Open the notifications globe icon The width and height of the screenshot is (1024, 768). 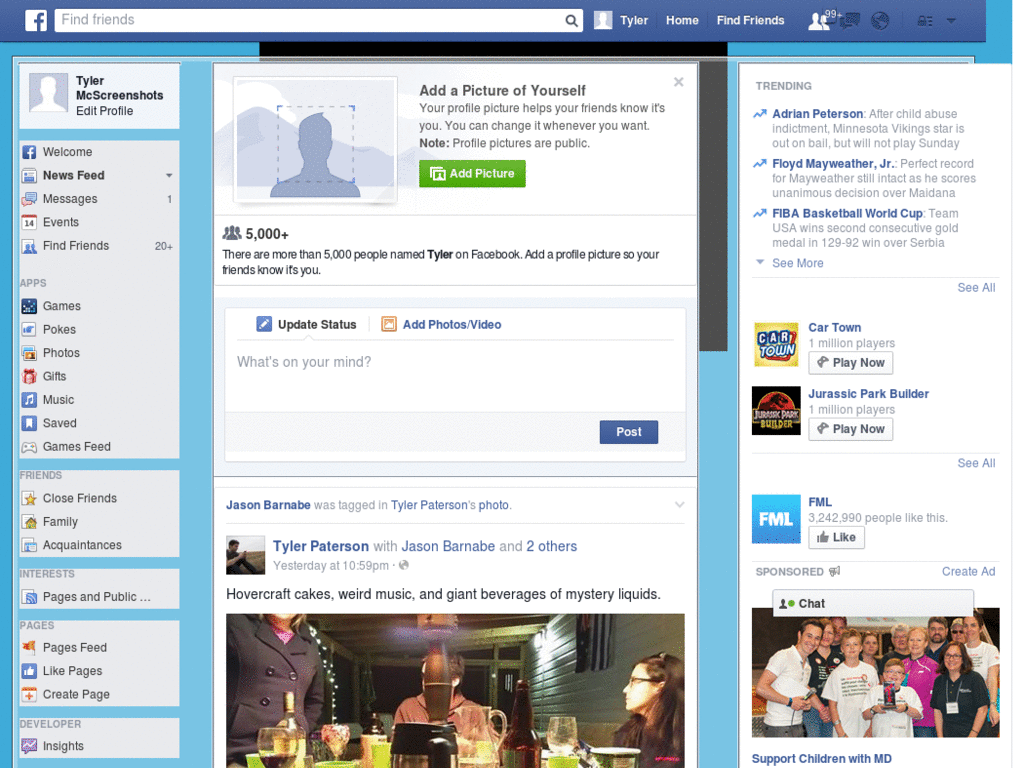coord(880,21)
